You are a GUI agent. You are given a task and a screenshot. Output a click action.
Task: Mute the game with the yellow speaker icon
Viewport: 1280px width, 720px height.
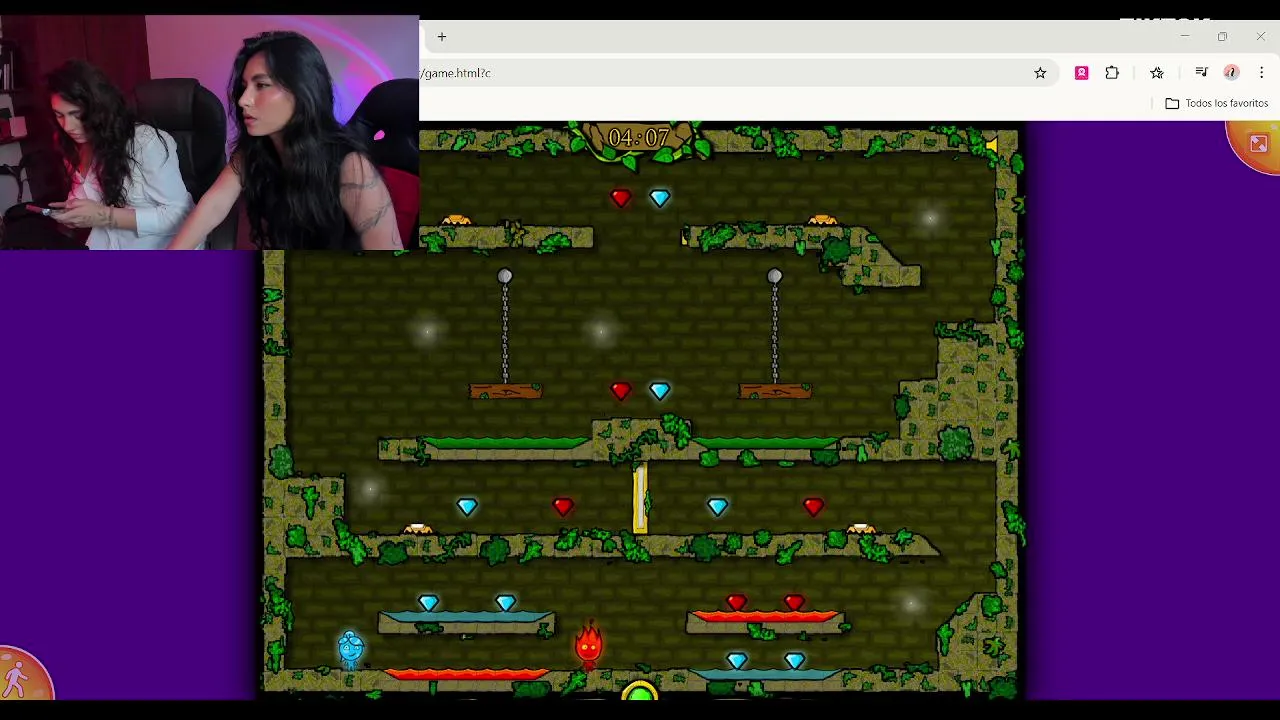[992, 146]
